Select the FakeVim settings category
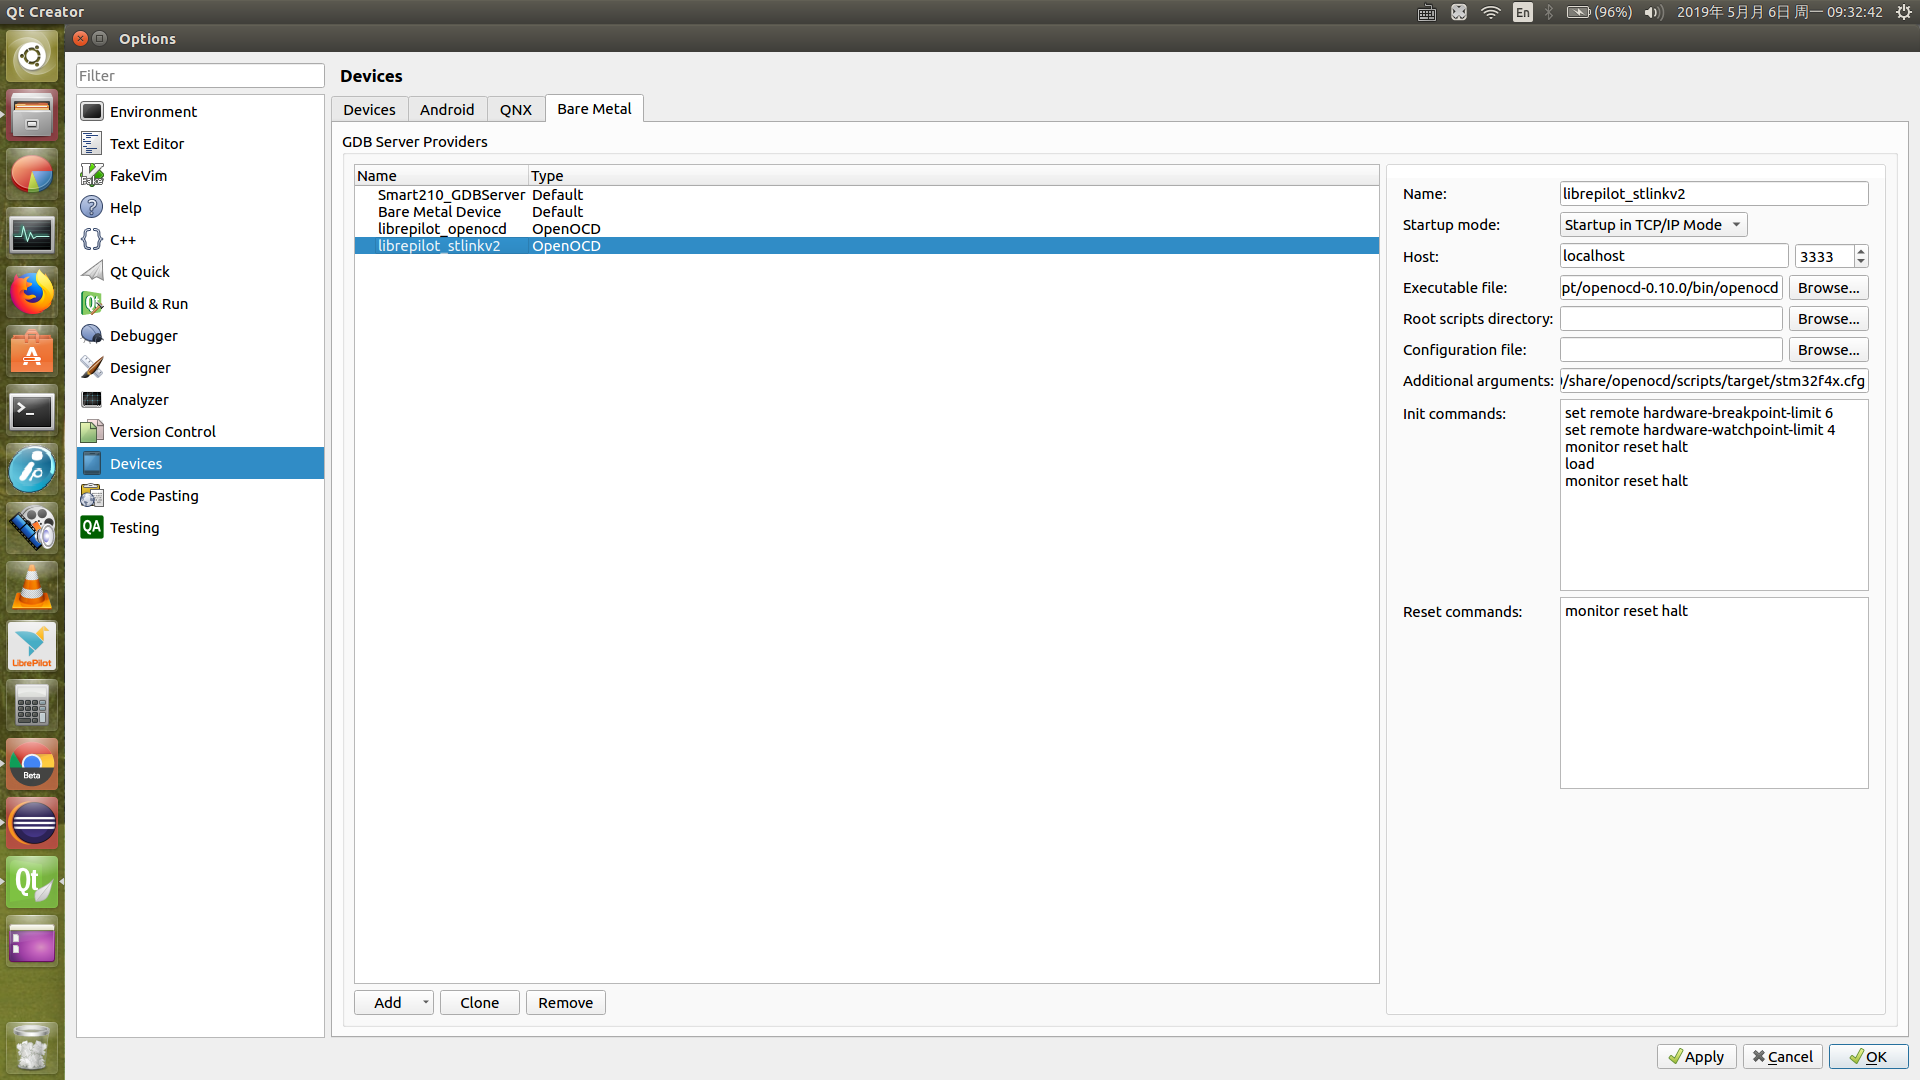1920x1080 pixels. coord(137,175)
